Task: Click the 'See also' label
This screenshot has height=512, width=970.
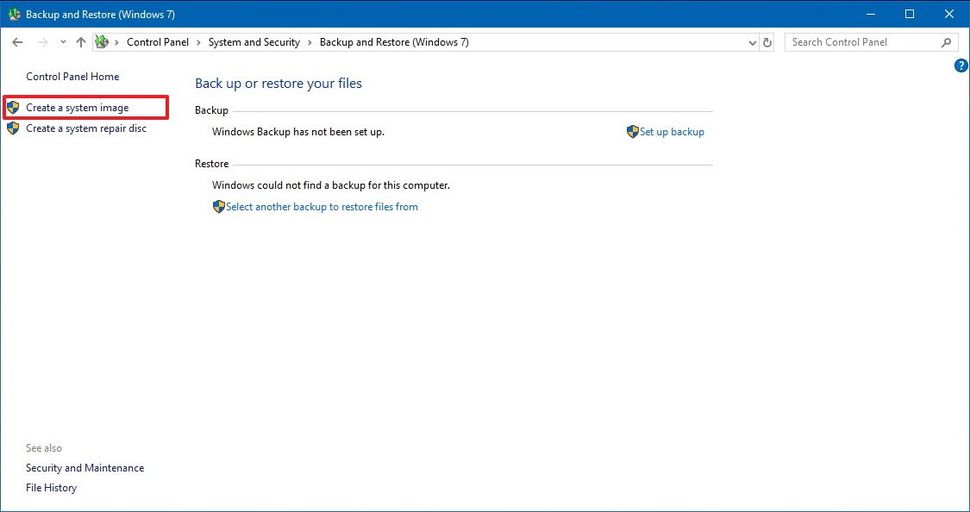Action: [44, 448]
